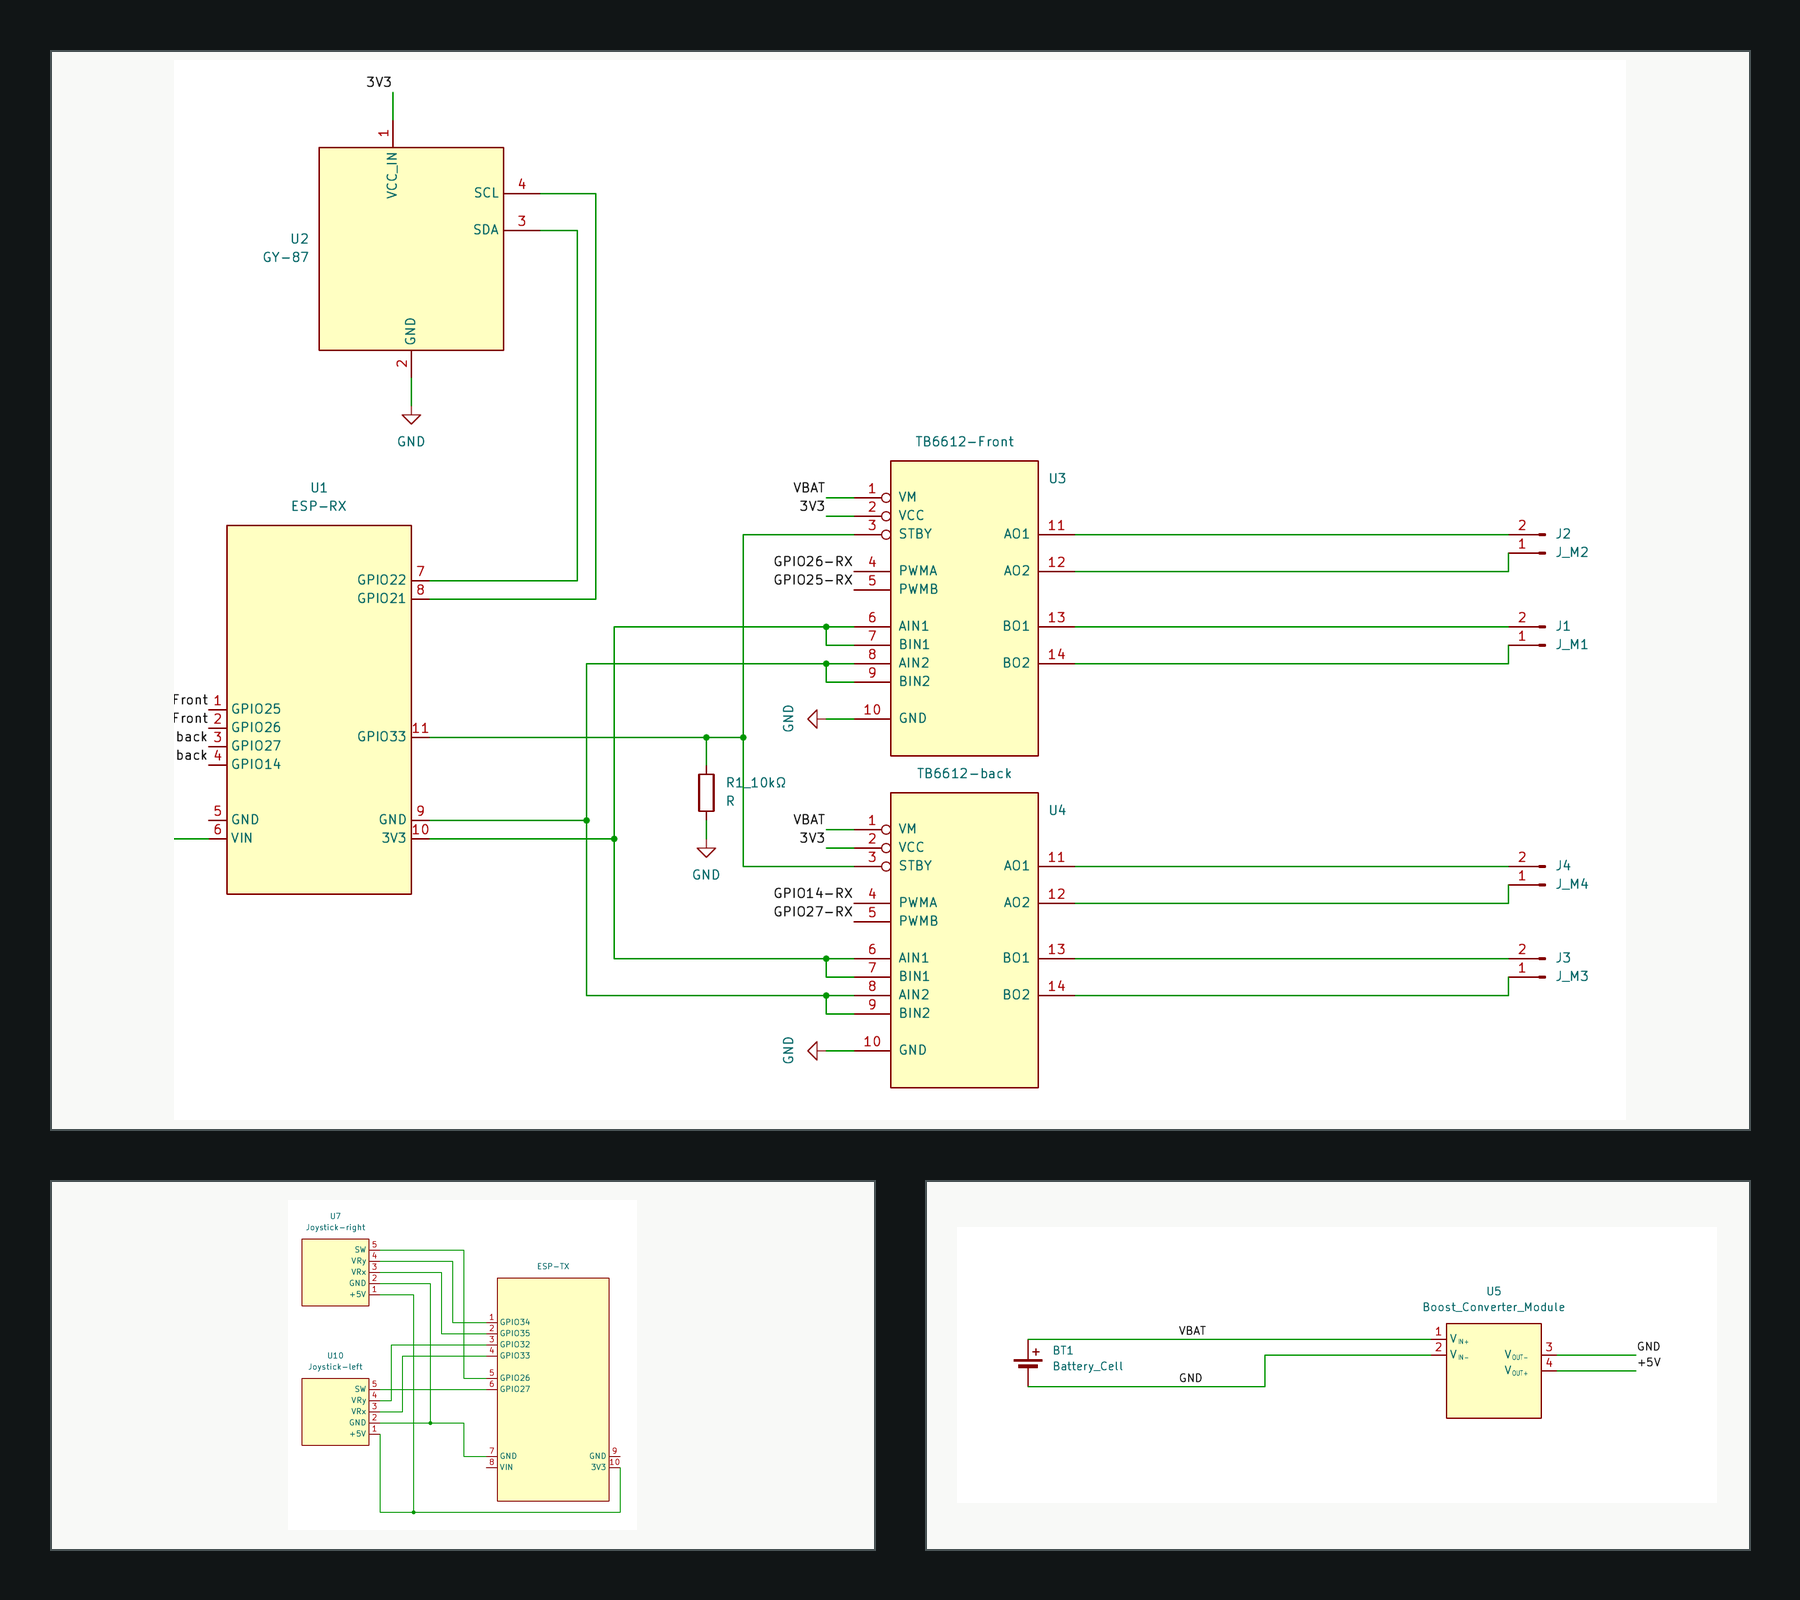Screen dimensions: 1800x1600
Task: Click the VIN pin label on ESP-RX
Action: click(x=242, y=839)
